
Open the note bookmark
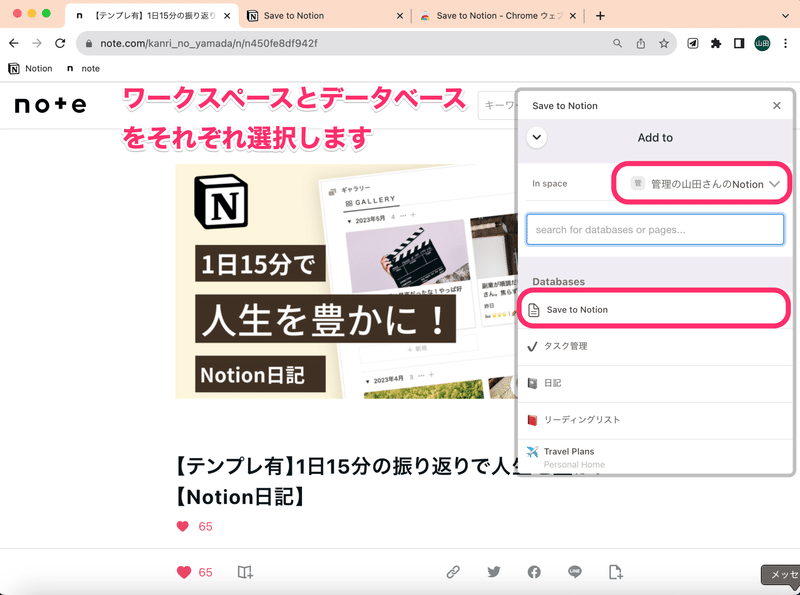83,68
